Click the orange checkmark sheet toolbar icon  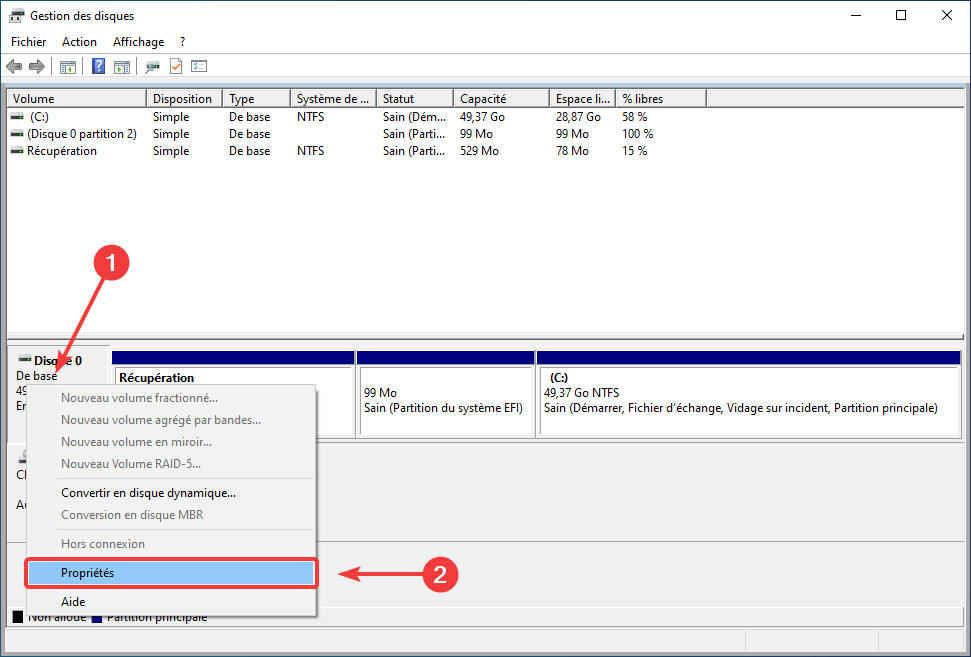click(176, 67)
